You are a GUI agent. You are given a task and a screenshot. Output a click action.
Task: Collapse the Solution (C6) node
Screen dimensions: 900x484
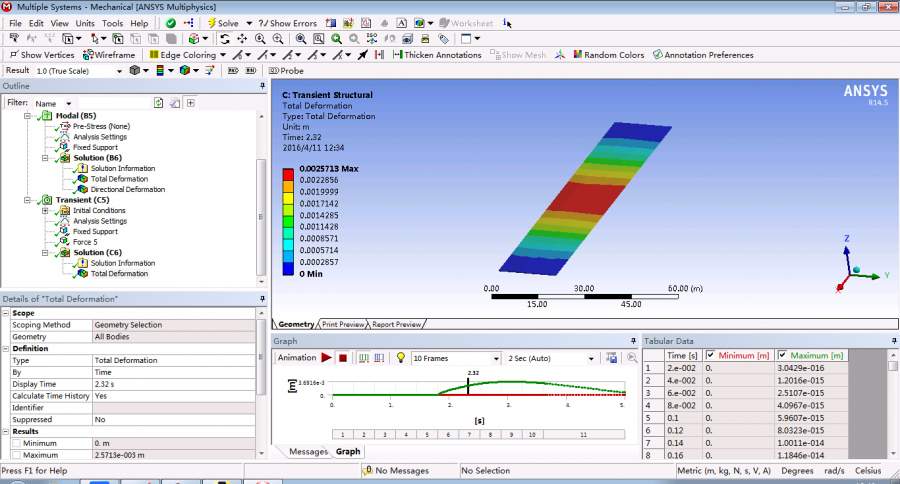tap(45, 253)
